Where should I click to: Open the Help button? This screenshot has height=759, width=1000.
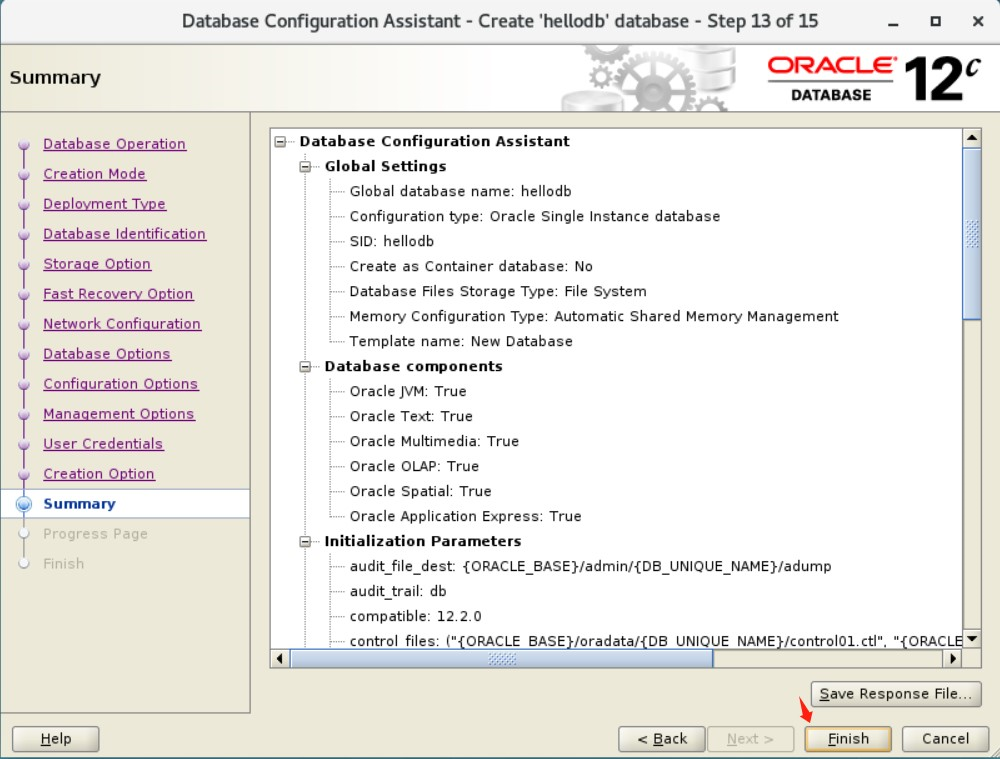coord(55,739)
